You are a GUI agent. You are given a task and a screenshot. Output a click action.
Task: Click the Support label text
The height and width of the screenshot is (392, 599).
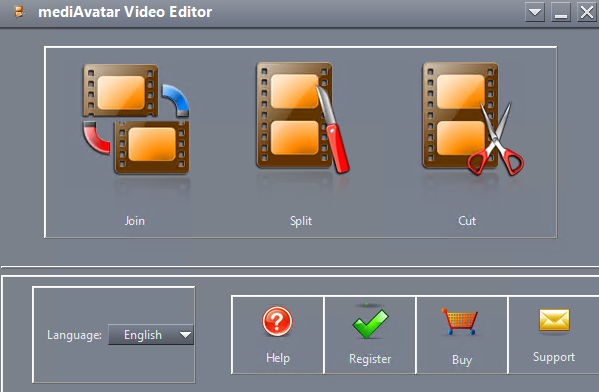click(x=554, y=357)
